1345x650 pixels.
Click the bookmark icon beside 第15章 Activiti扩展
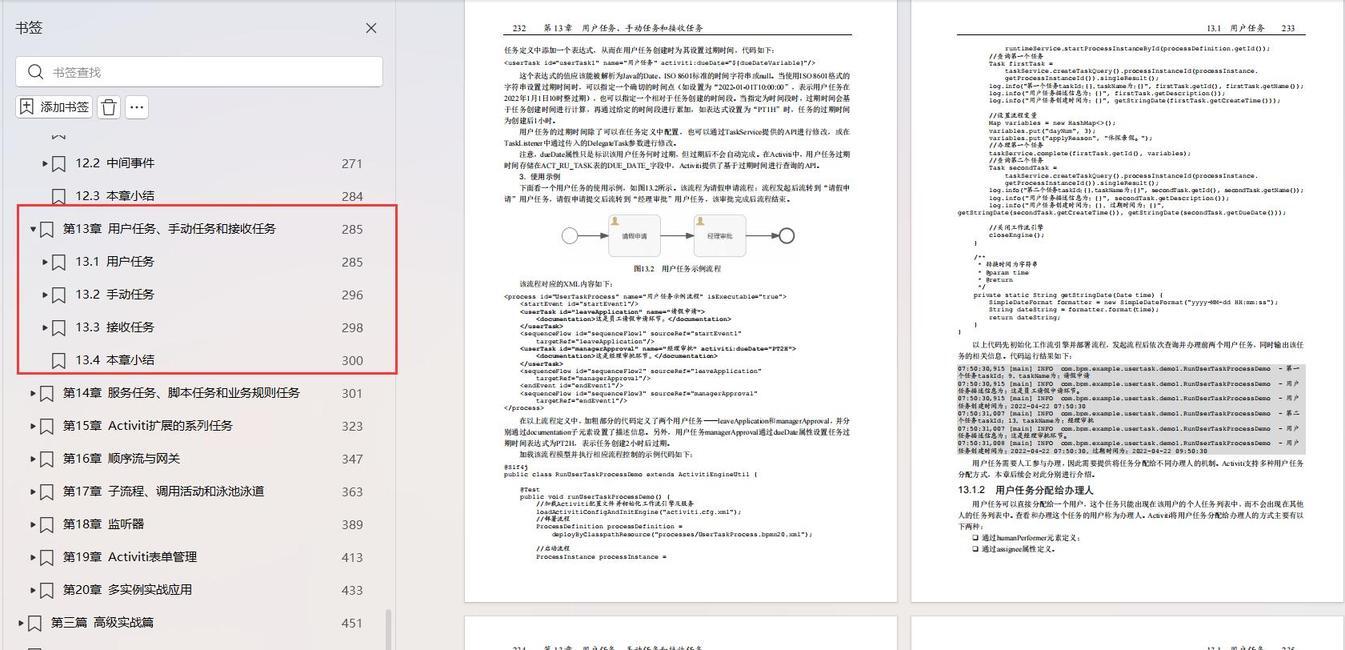(x=47, y=426)
